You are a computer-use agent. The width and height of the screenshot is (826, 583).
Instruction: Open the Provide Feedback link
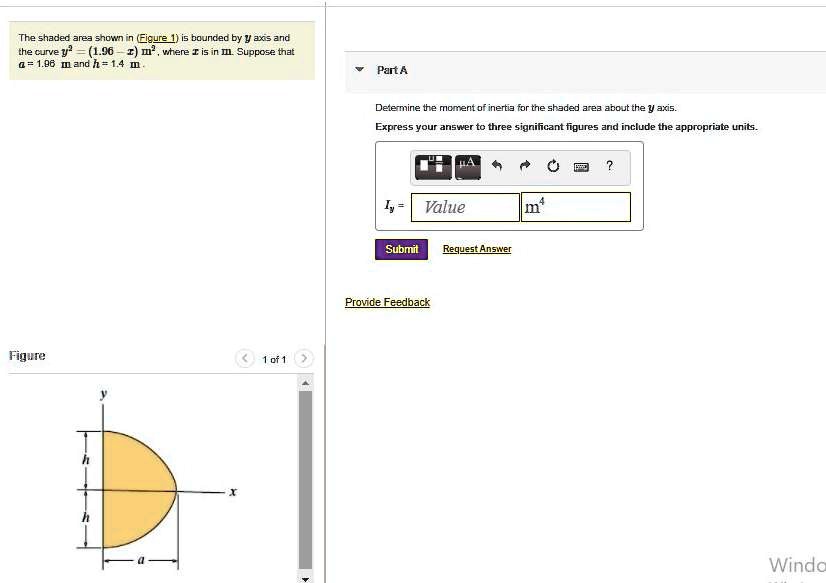click(x=388, y=302)
